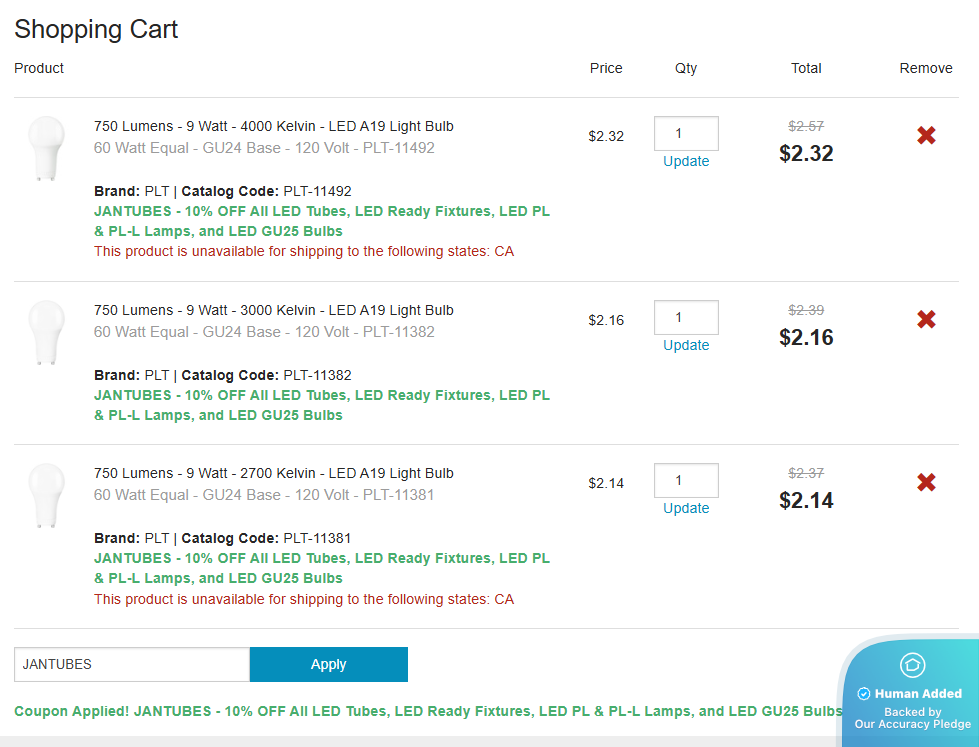Select the quantity box for 2700 Kelvin bulb

pos(686,481)
